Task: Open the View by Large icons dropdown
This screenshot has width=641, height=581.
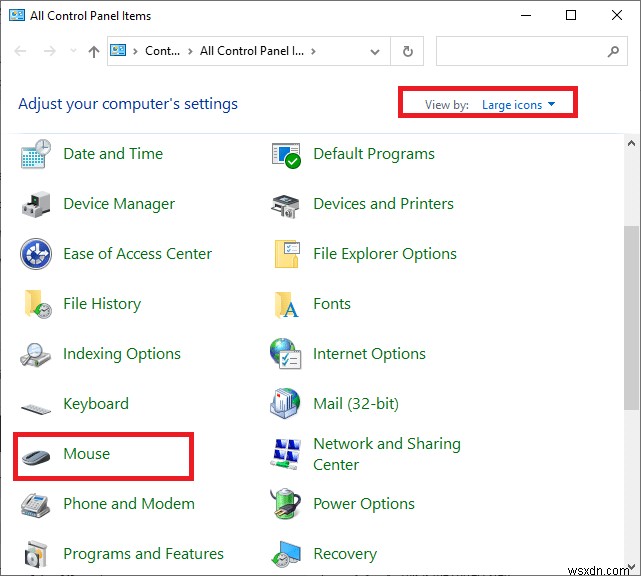Action: click(x=518, y=105)
